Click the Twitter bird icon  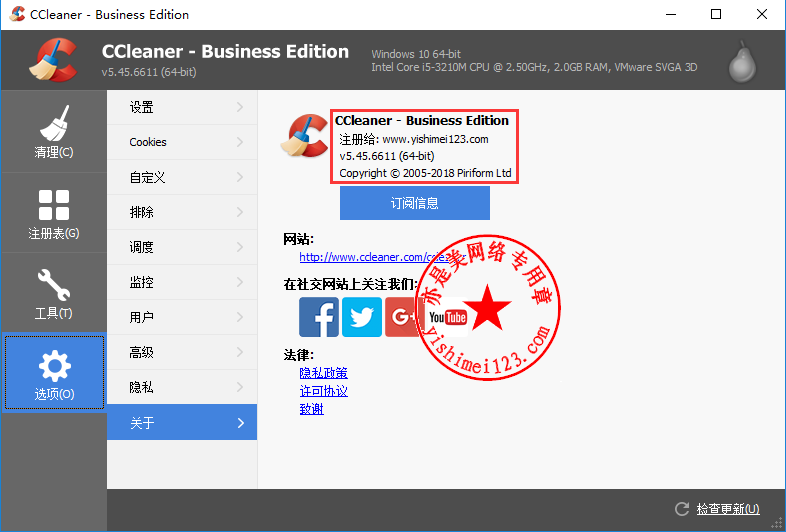(x=362, y=317)
